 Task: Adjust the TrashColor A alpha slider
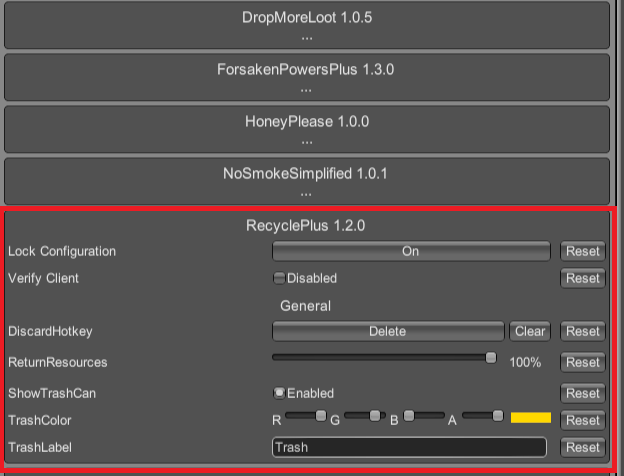(x=483, y=416)
